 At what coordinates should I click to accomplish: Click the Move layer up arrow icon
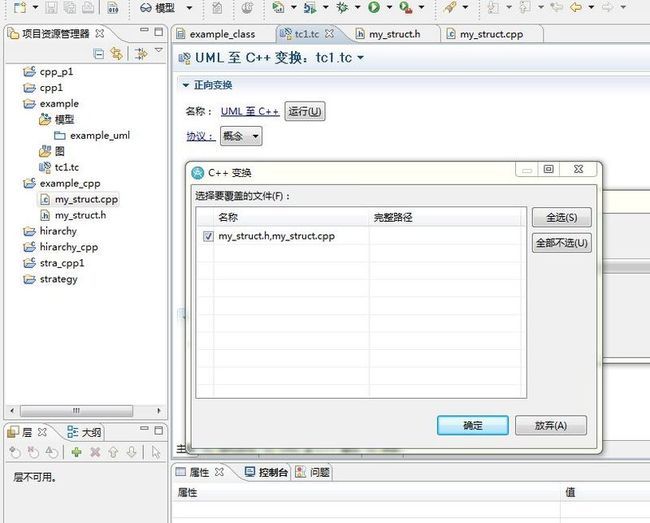coord(113,452)
